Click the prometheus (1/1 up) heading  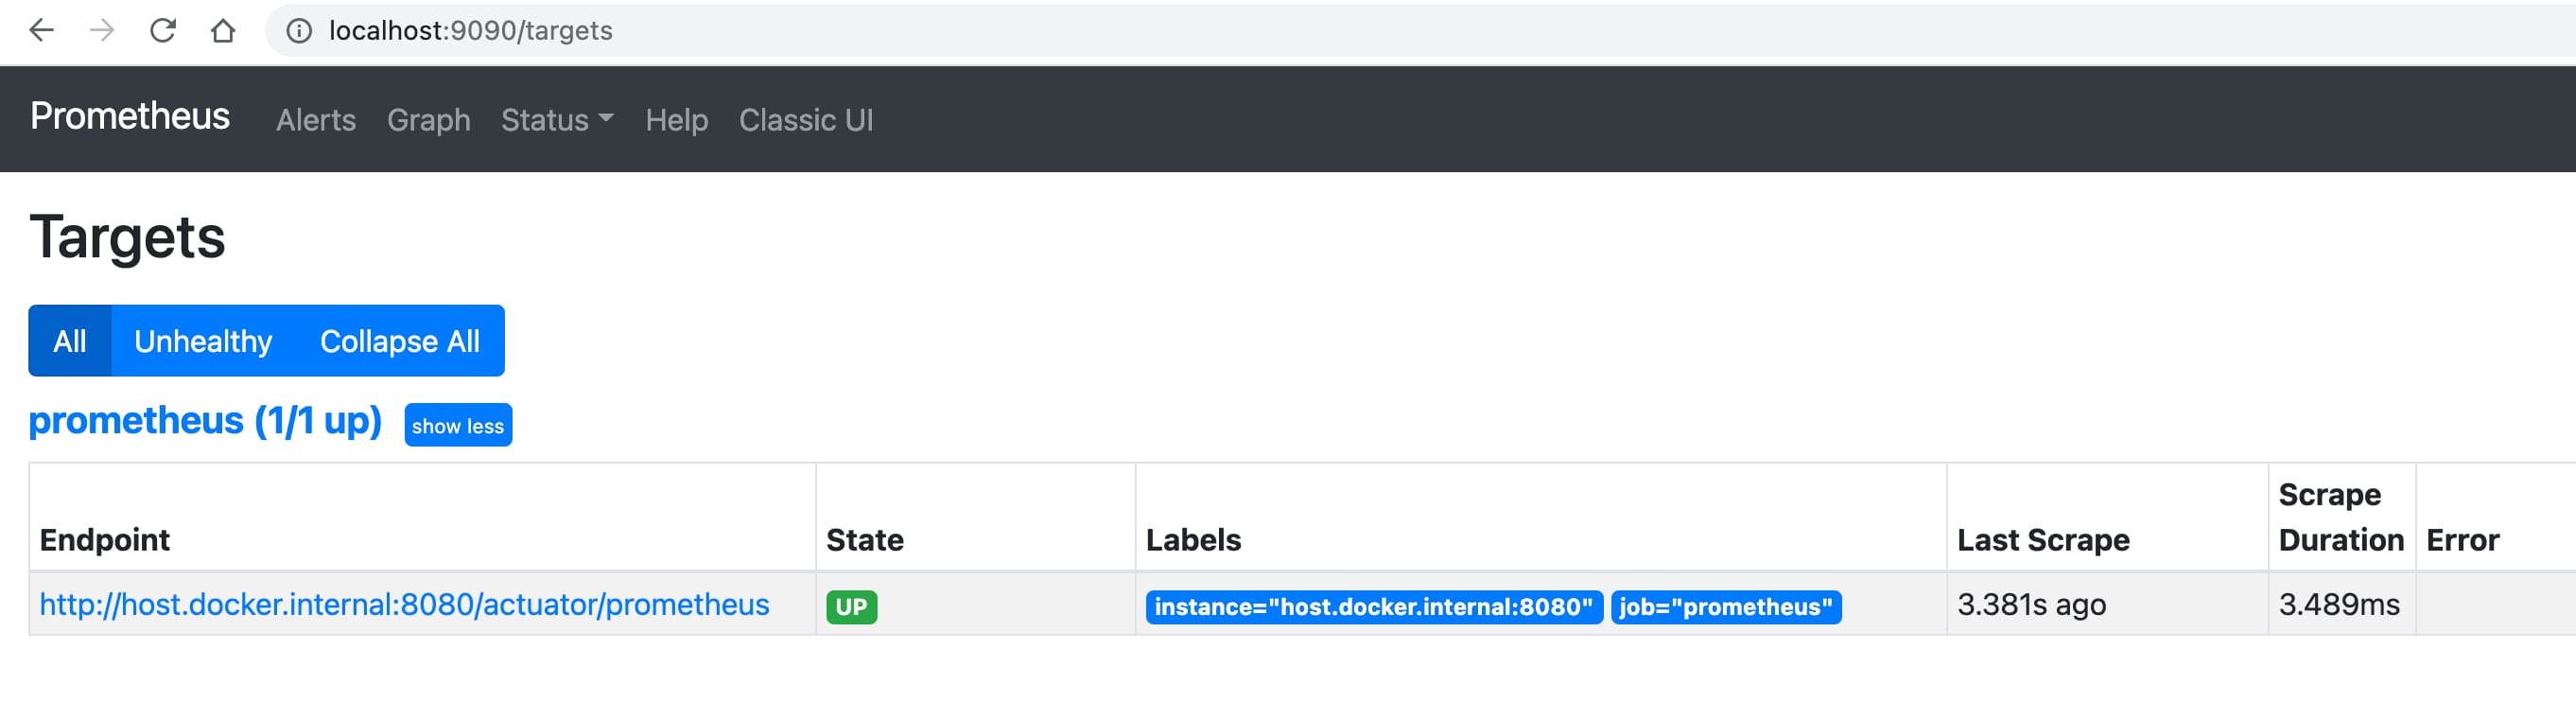205,421
